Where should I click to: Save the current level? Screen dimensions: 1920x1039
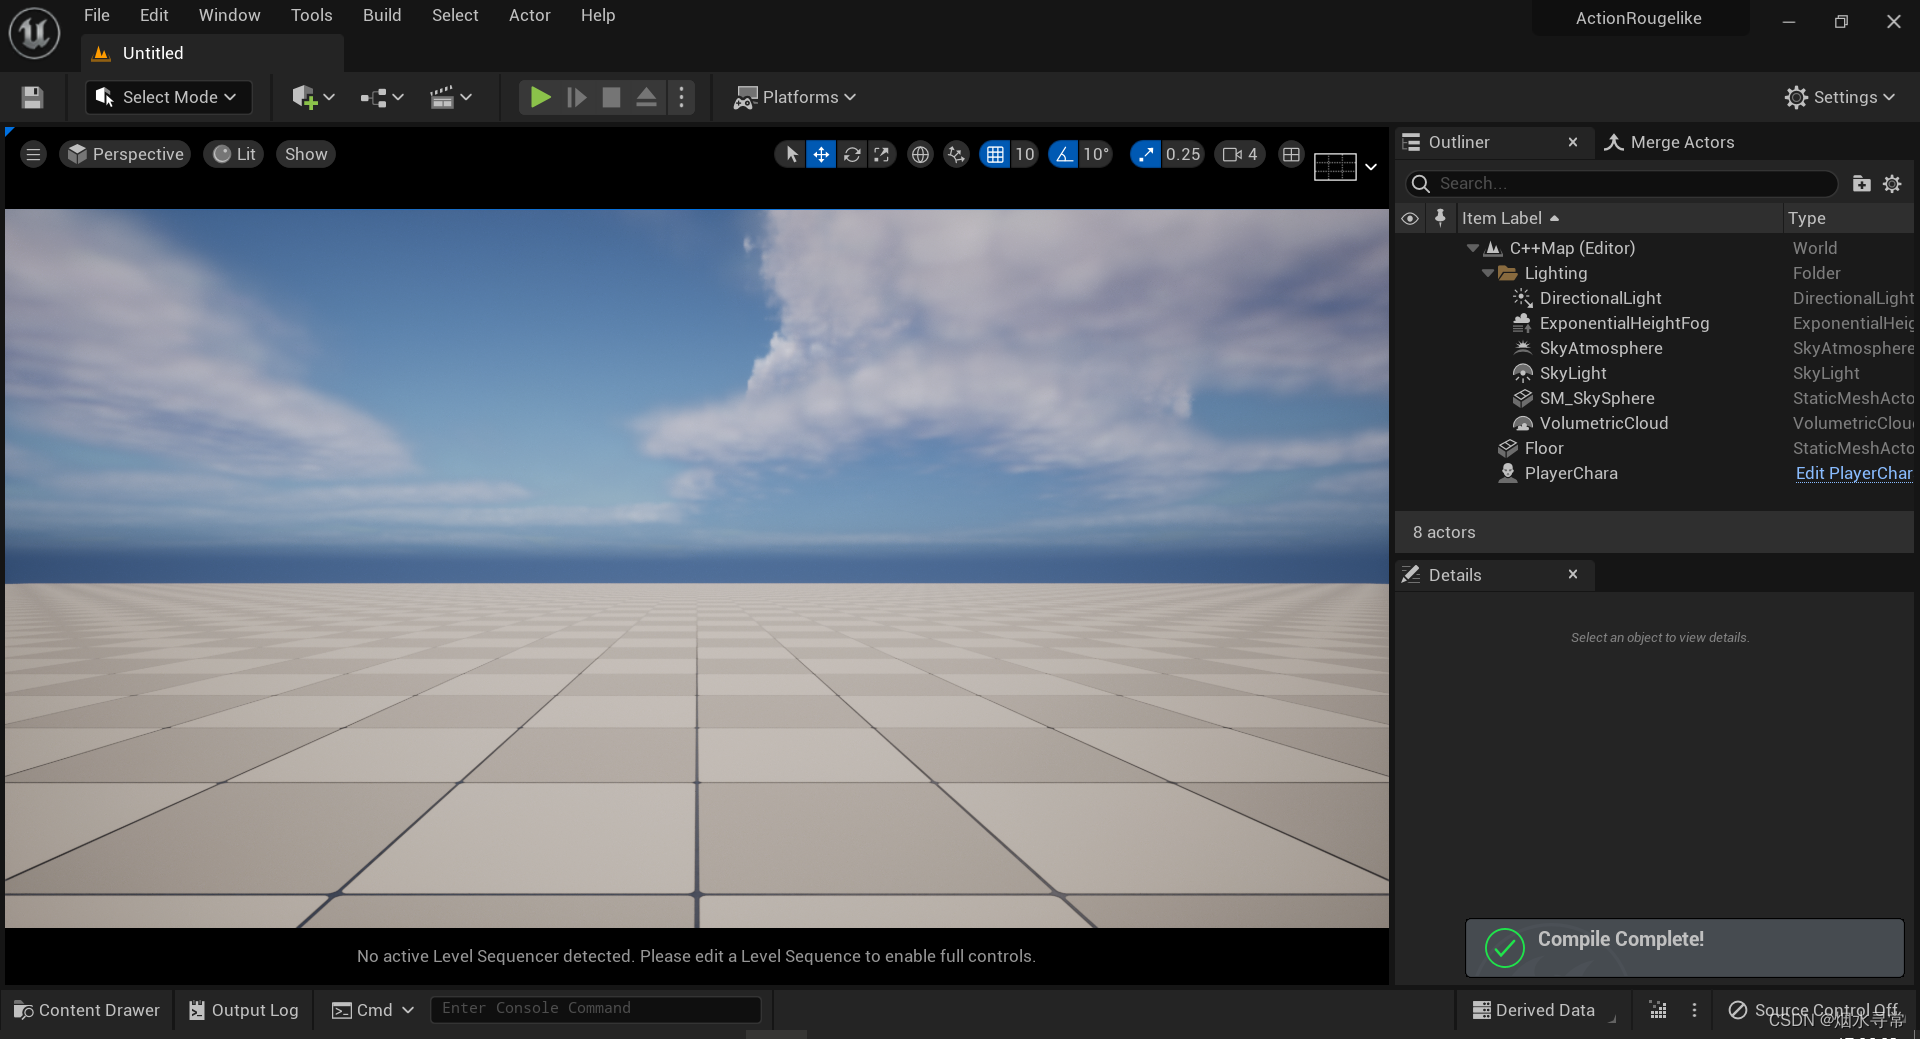coord(31,97)
